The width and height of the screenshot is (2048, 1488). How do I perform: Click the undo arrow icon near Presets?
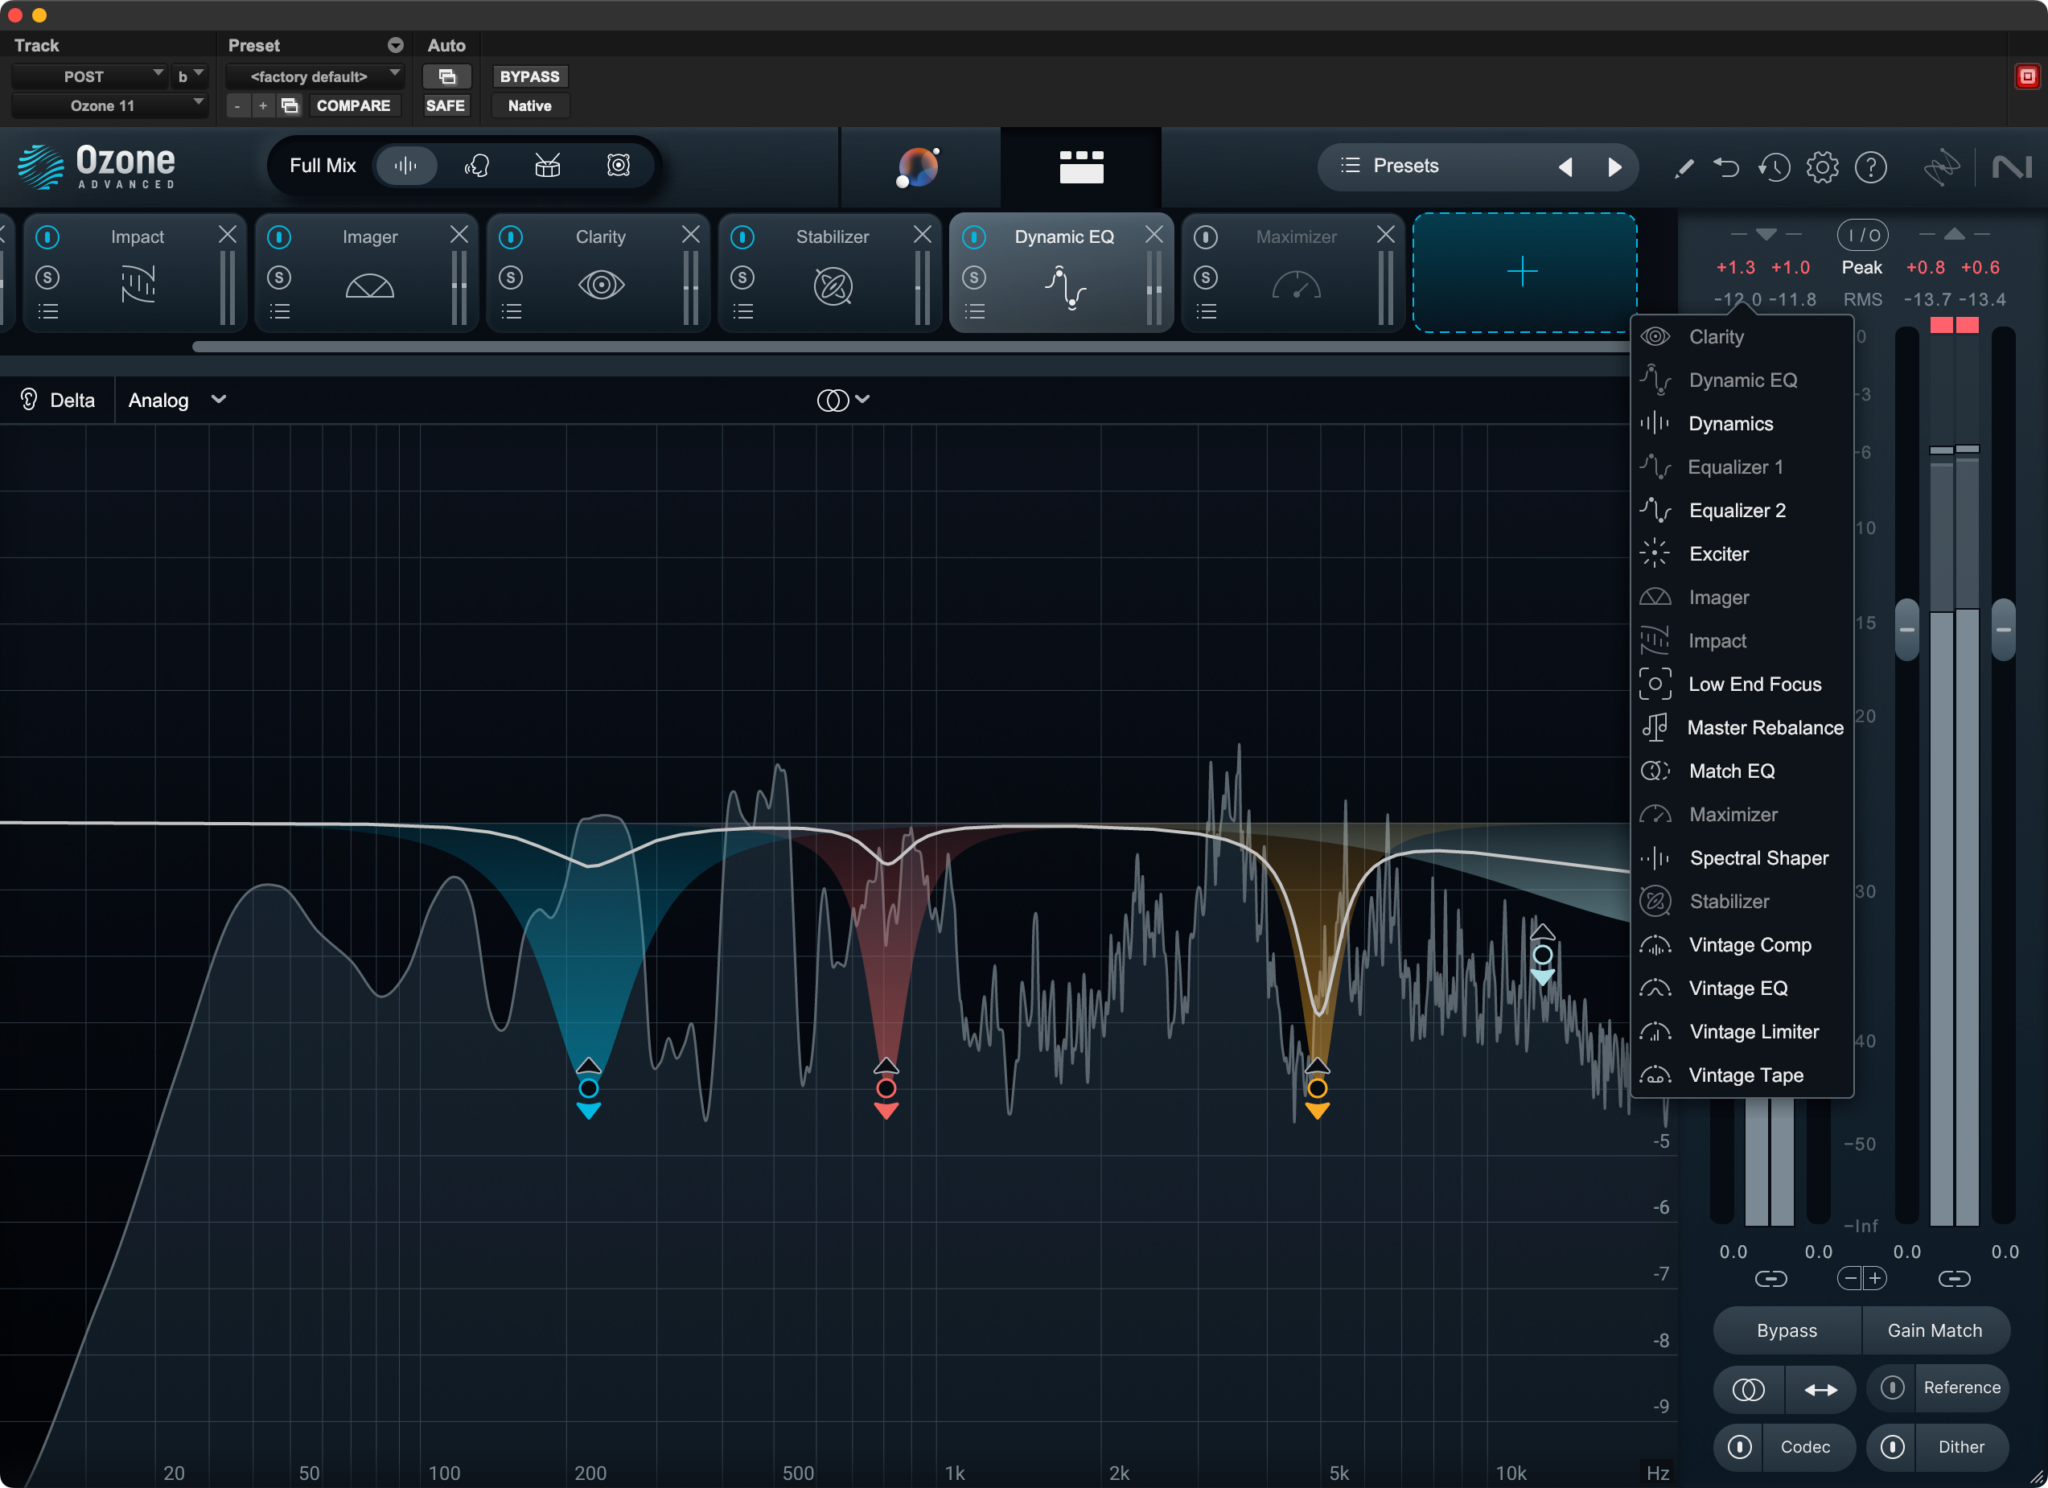click(1727, 167)
